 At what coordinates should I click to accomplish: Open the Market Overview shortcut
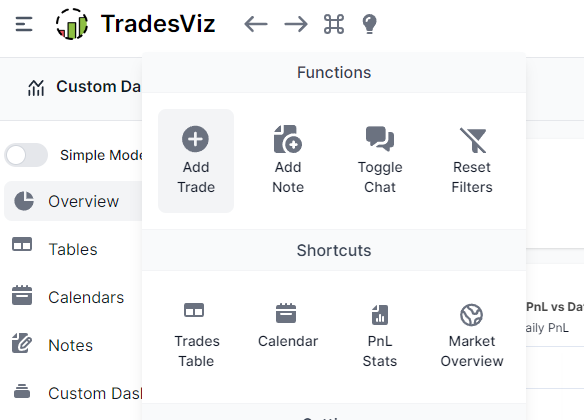(472, 335)
